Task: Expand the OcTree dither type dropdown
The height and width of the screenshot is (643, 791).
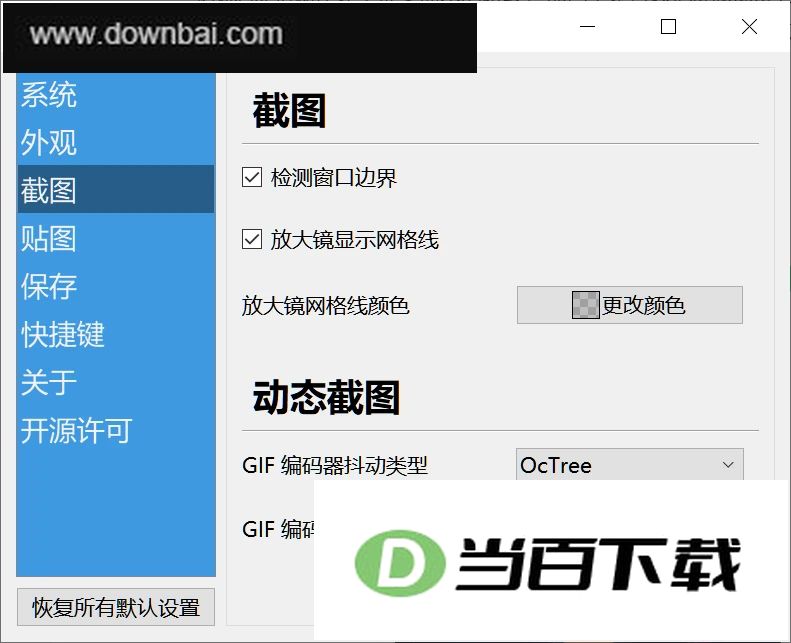Action: pos(630,464)
